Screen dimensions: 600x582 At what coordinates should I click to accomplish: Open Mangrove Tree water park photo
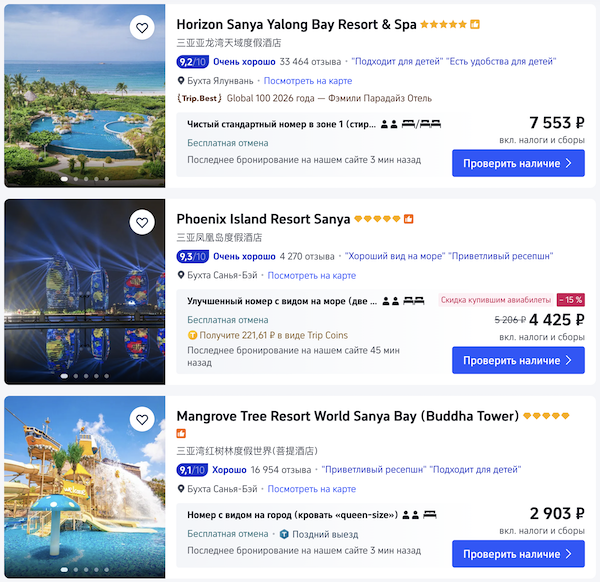pos(85,487)
